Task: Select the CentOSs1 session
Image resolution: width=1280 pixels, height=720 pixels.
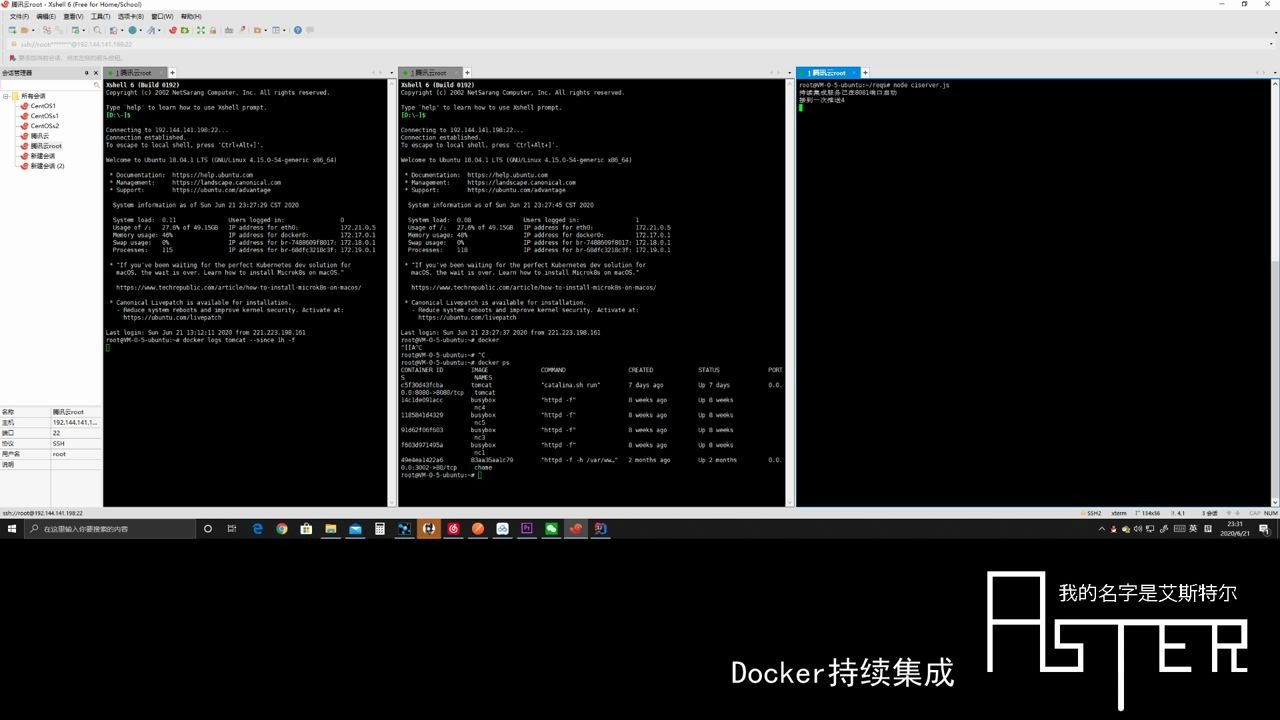Action: point(44,116)
